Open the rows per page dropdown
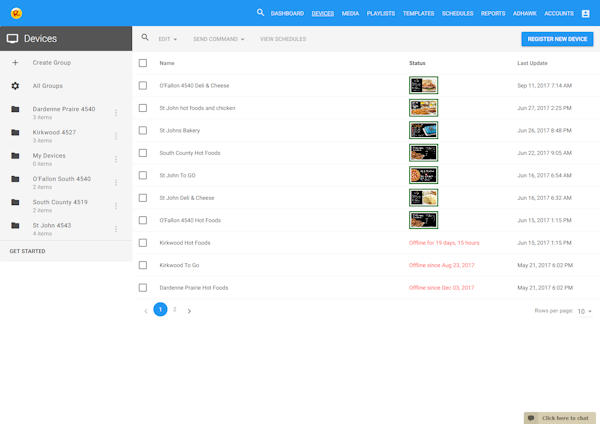 (x=585, y=311)
